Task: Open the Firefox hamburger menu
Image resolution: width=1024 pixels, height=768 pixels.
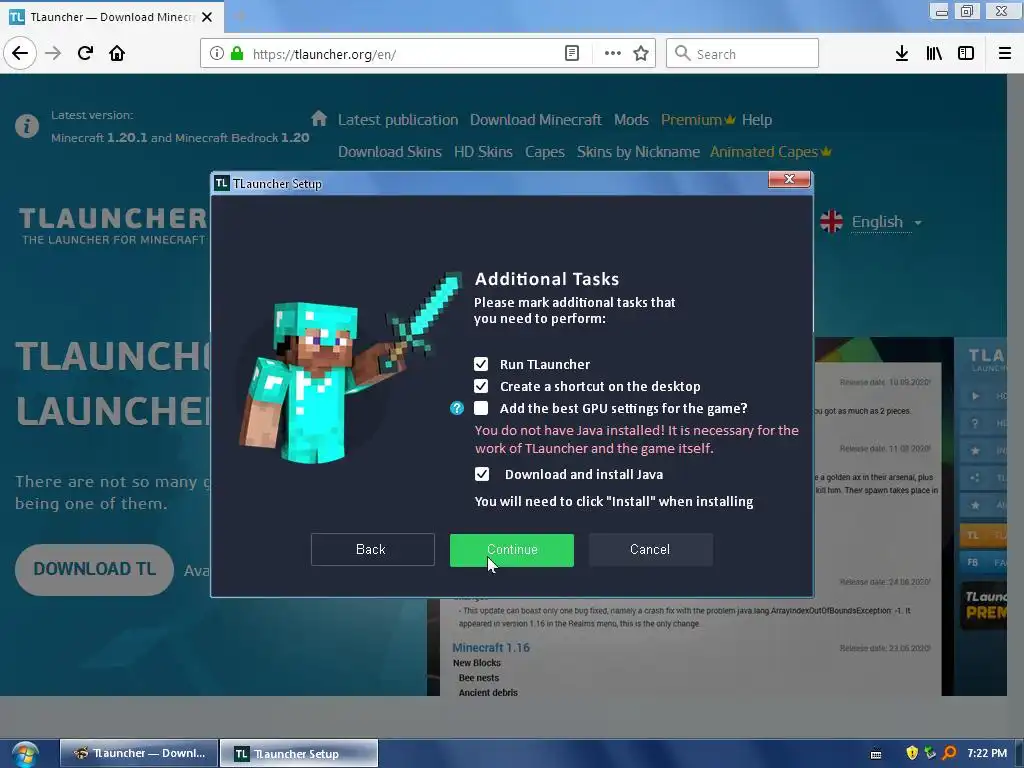Action: [x=1005, y=54]
